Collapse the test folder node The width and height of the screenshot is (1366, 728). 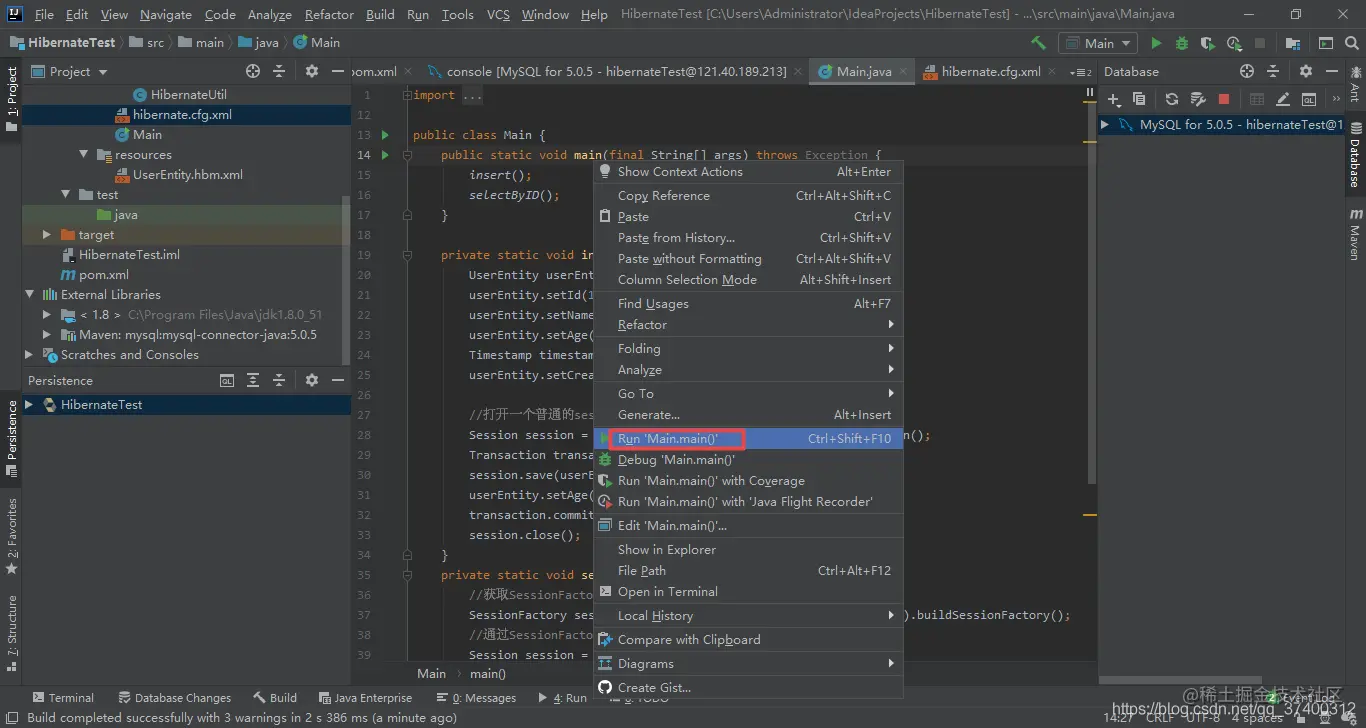pos(65,195)
